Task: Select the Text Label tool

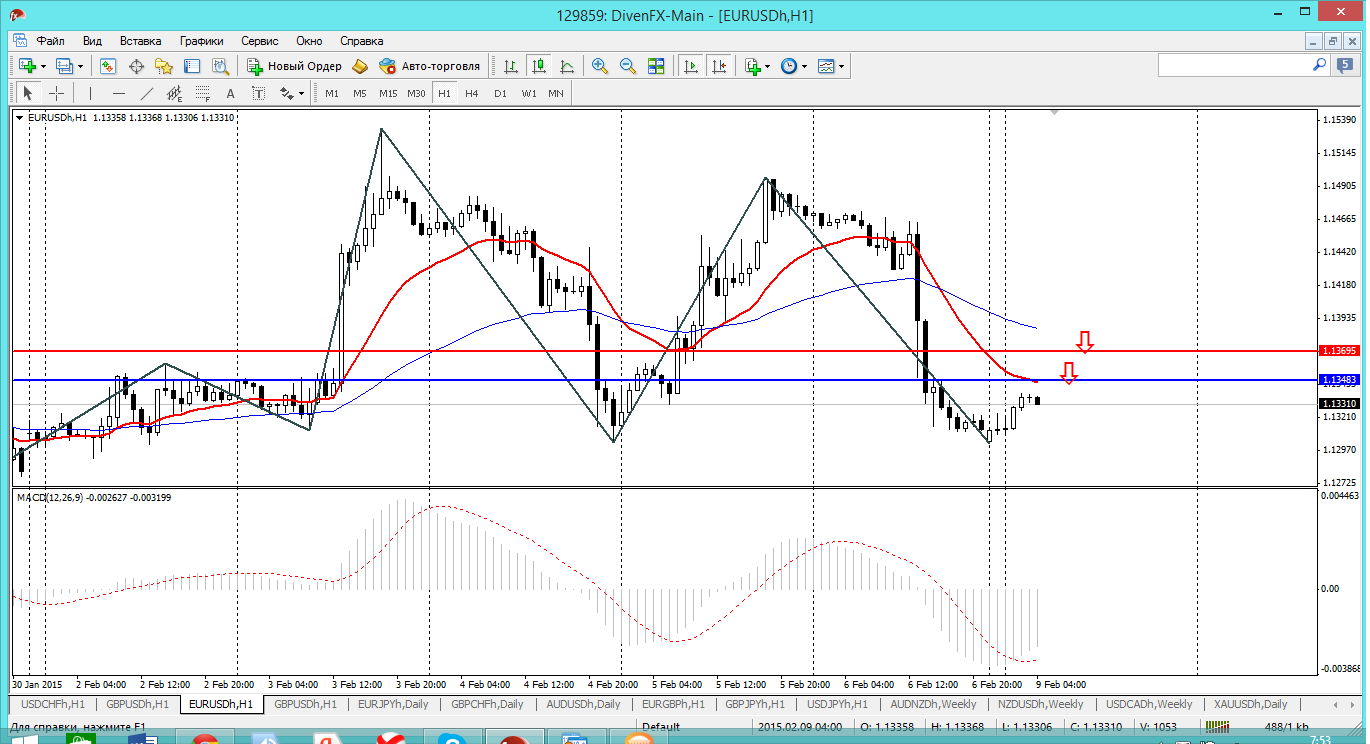Action: (x=258, y=93)
